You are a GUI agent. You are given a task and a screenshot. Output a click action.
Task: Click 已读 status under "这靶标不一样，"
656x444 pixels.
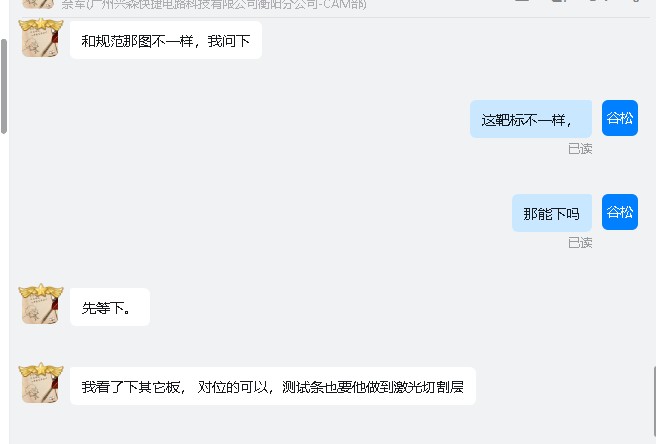point(580,149)
